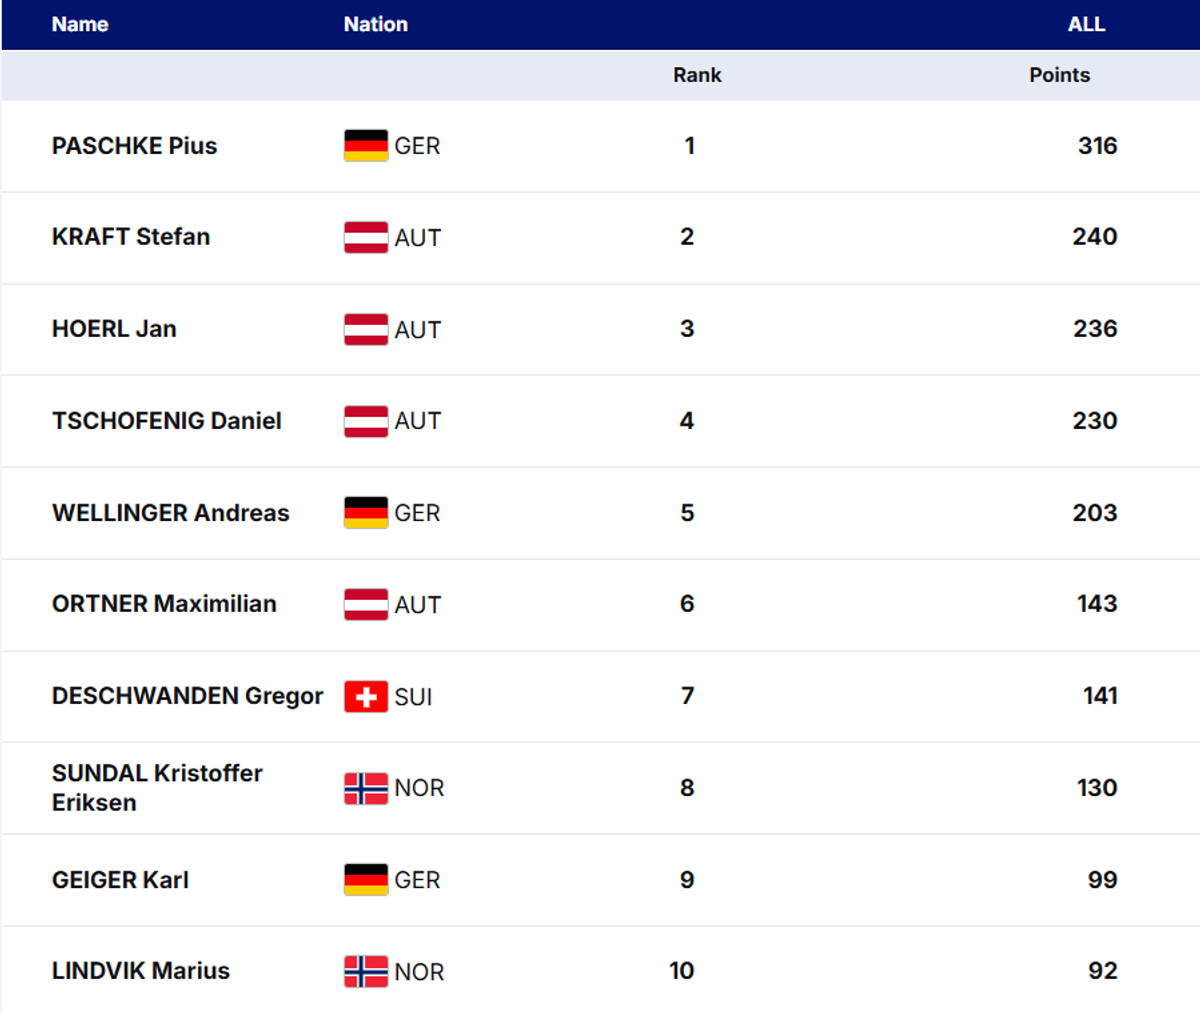Sort by the Rank subheader
Screen dimensions: 1200x1014
[697, 75]
